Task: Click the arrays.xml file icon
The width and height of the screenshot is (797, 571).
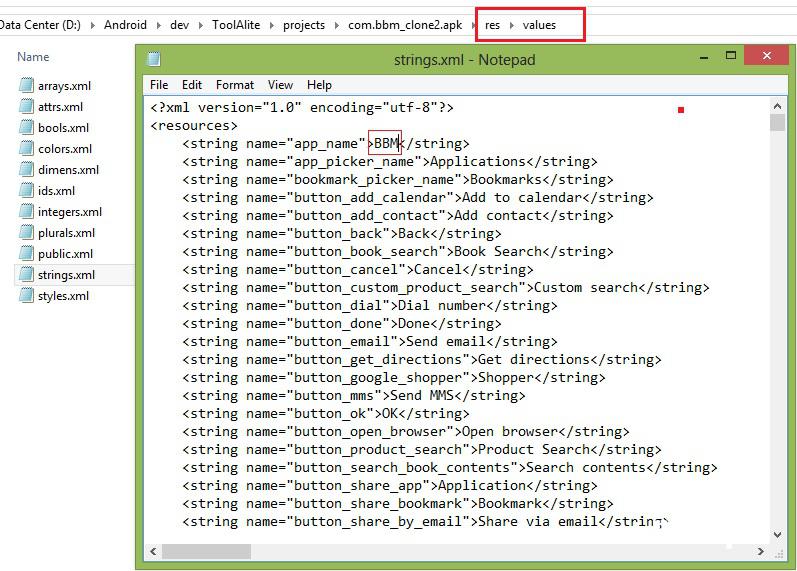Action: point(26,85)
